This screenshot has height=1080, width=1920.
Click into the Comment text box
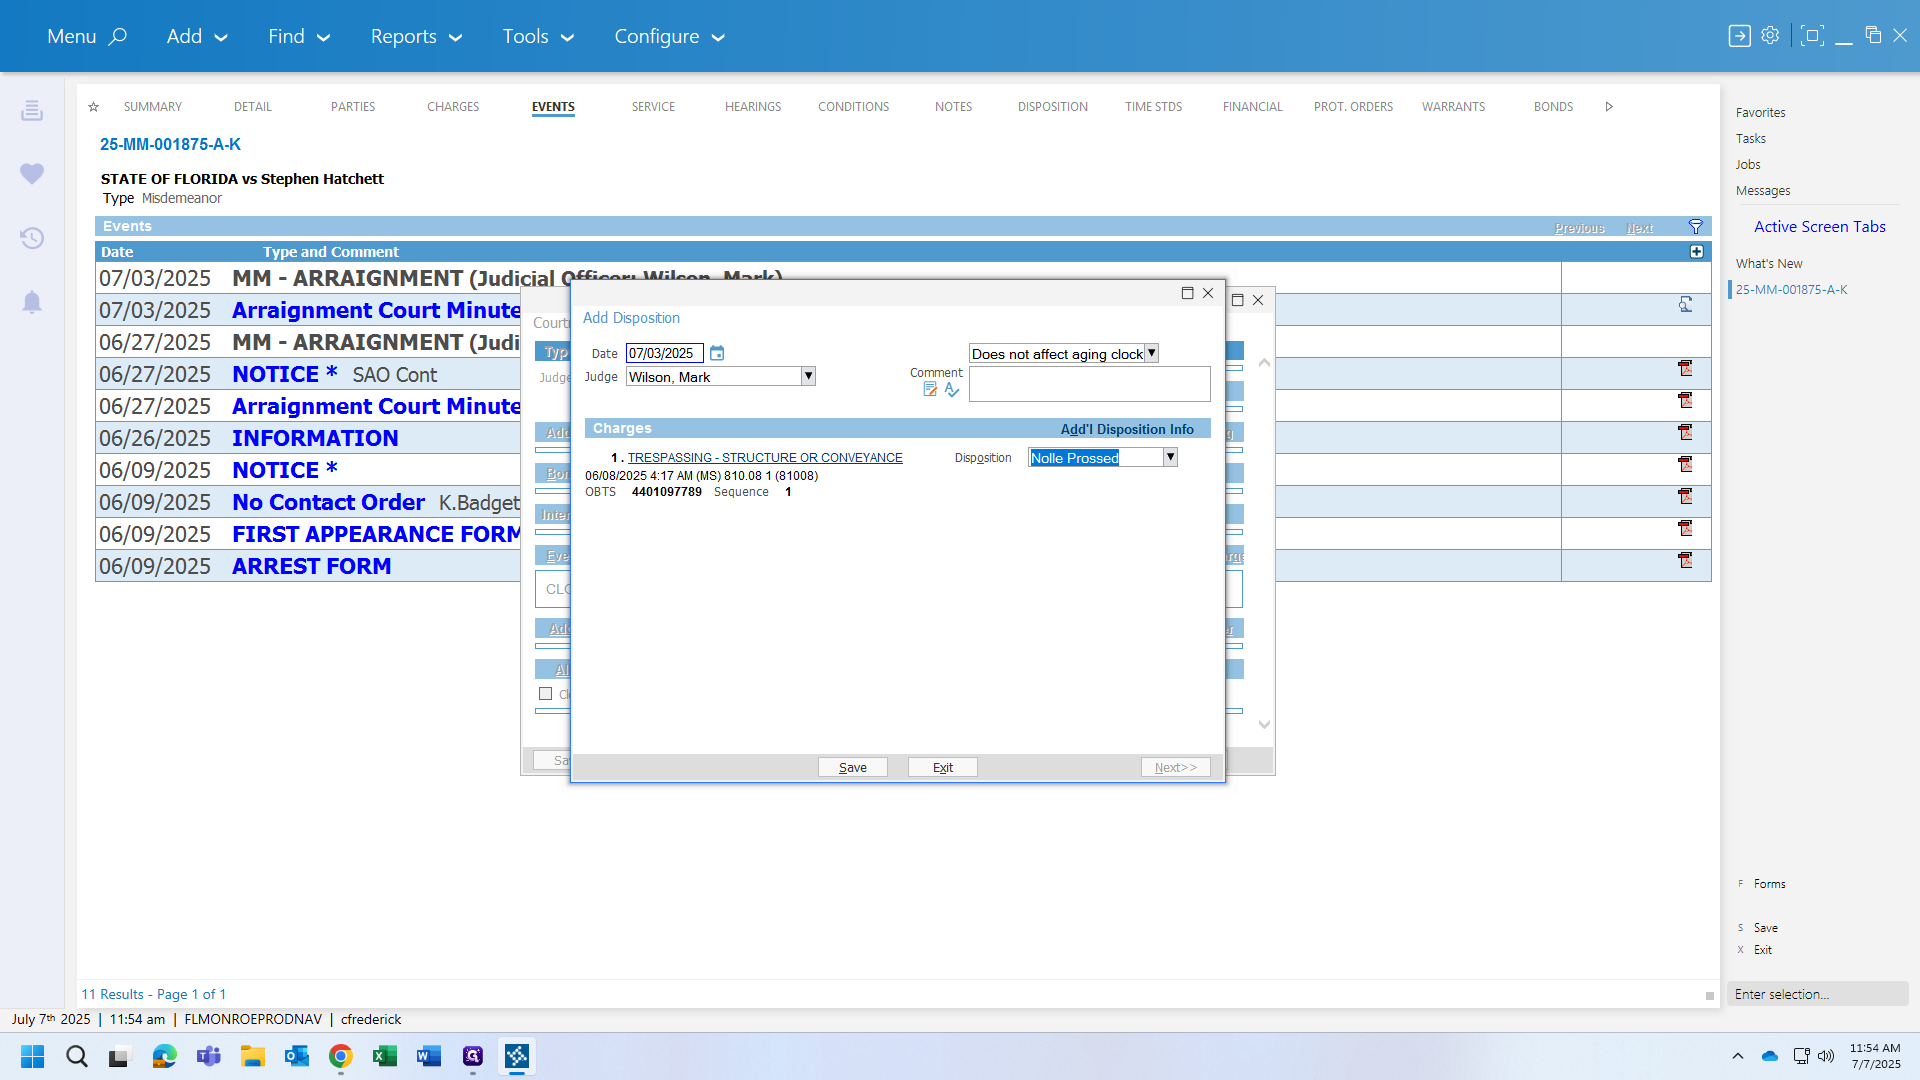point(1089,384)
